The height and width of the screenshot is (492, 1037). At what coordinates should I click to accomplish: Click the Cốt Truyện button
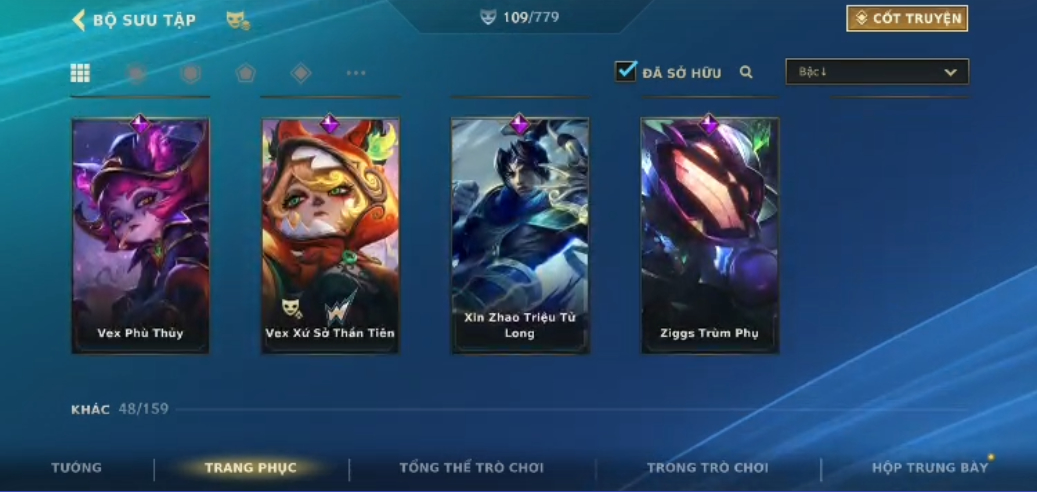click(x=907, y=19)
